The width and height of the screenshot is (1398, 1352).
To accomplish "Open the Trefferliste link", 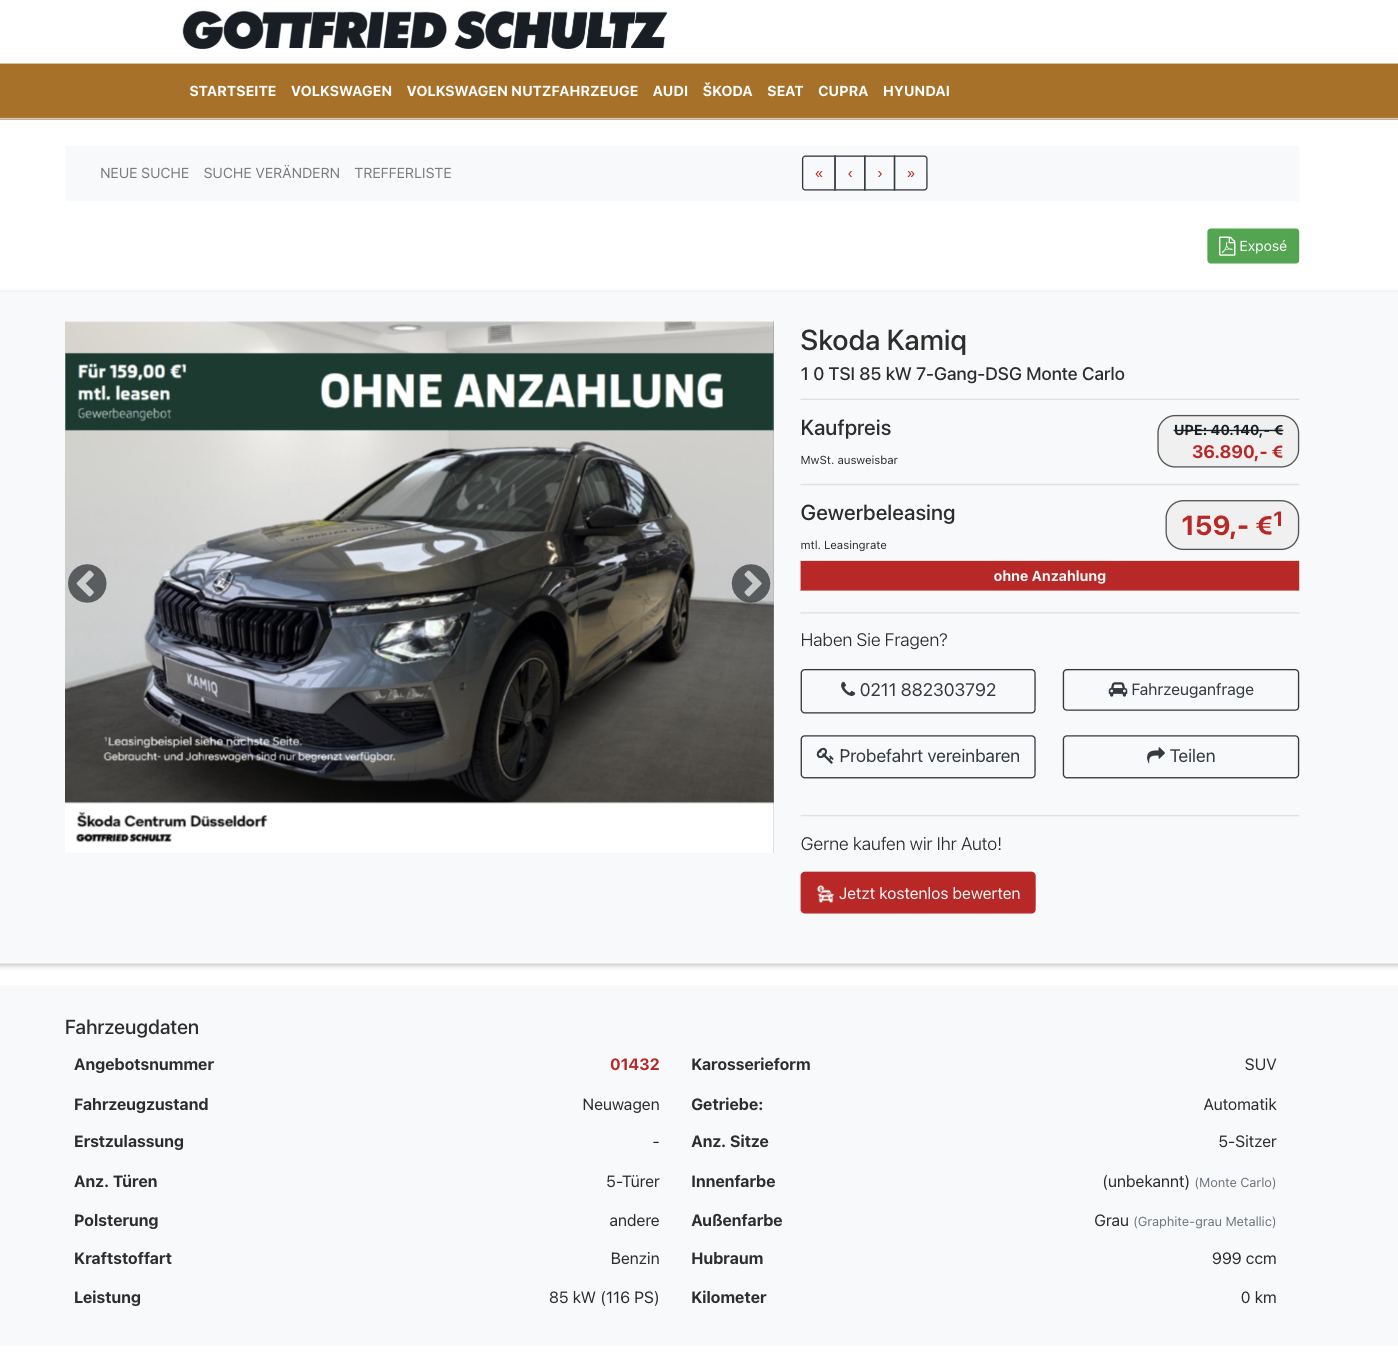I will point(403,173).
